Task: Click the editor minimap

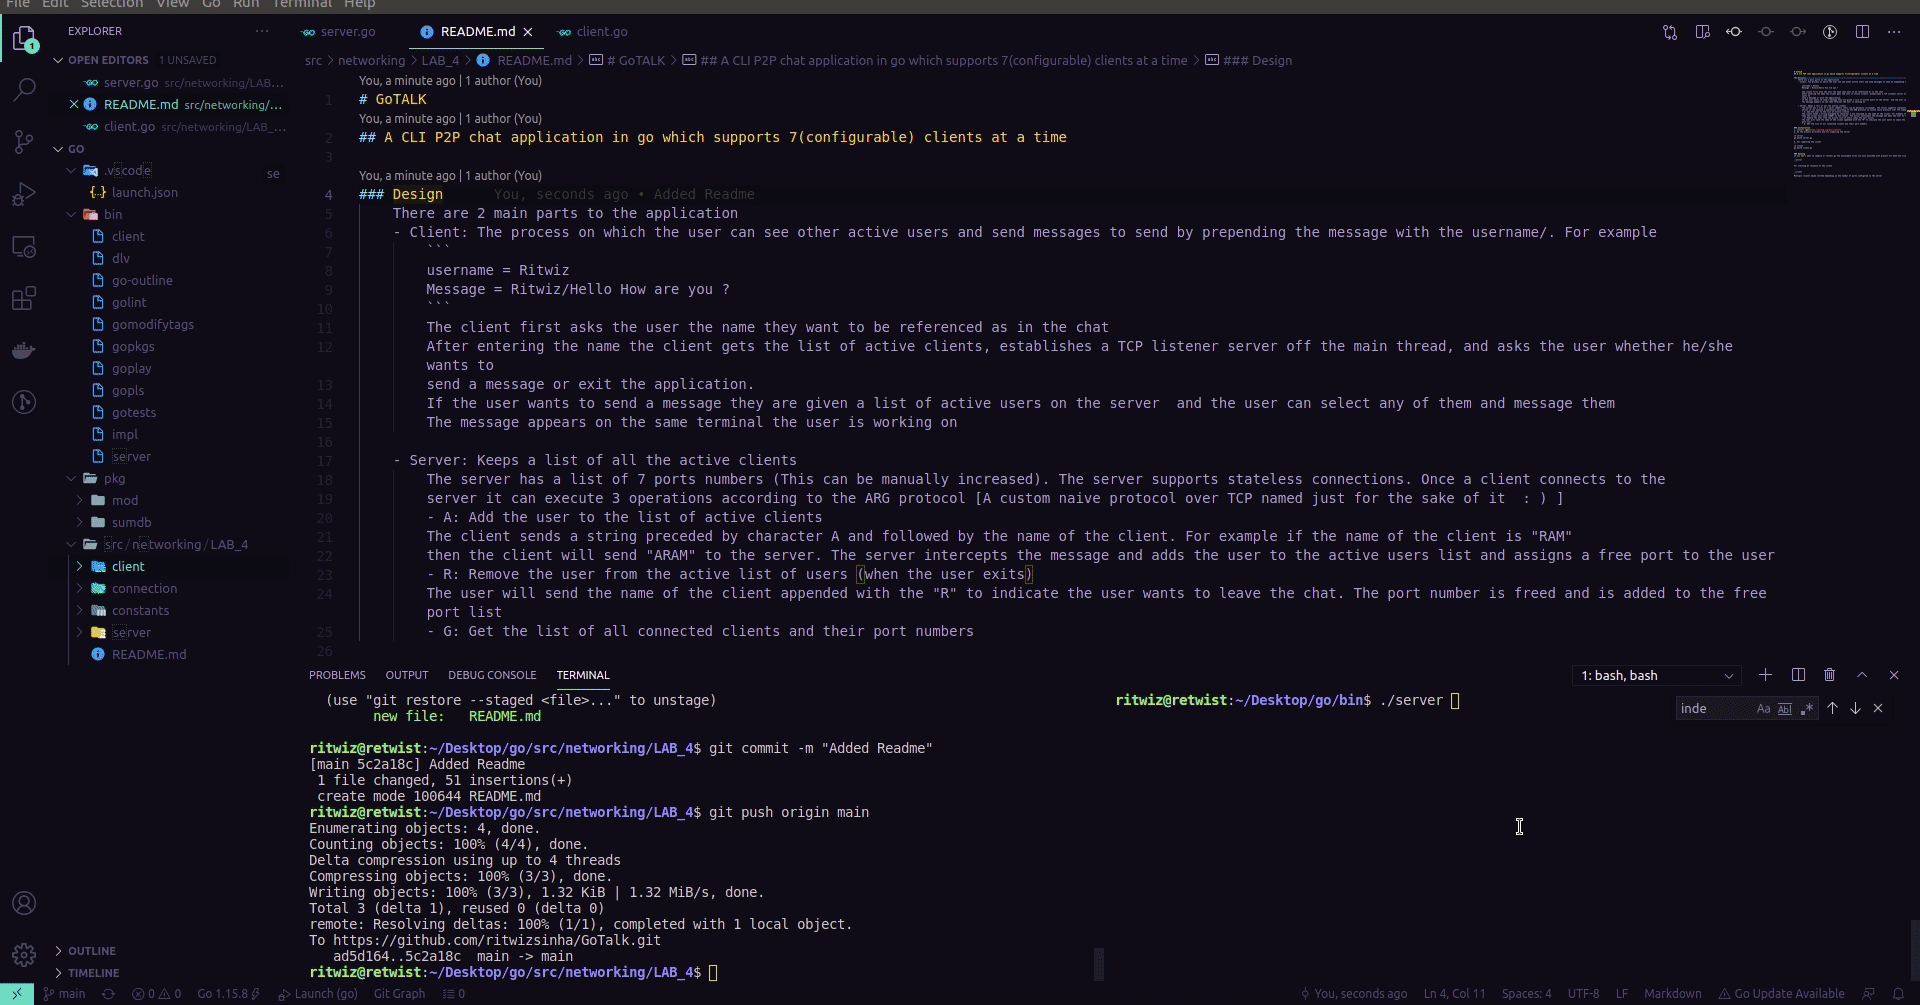Action: coord(1852,125)
